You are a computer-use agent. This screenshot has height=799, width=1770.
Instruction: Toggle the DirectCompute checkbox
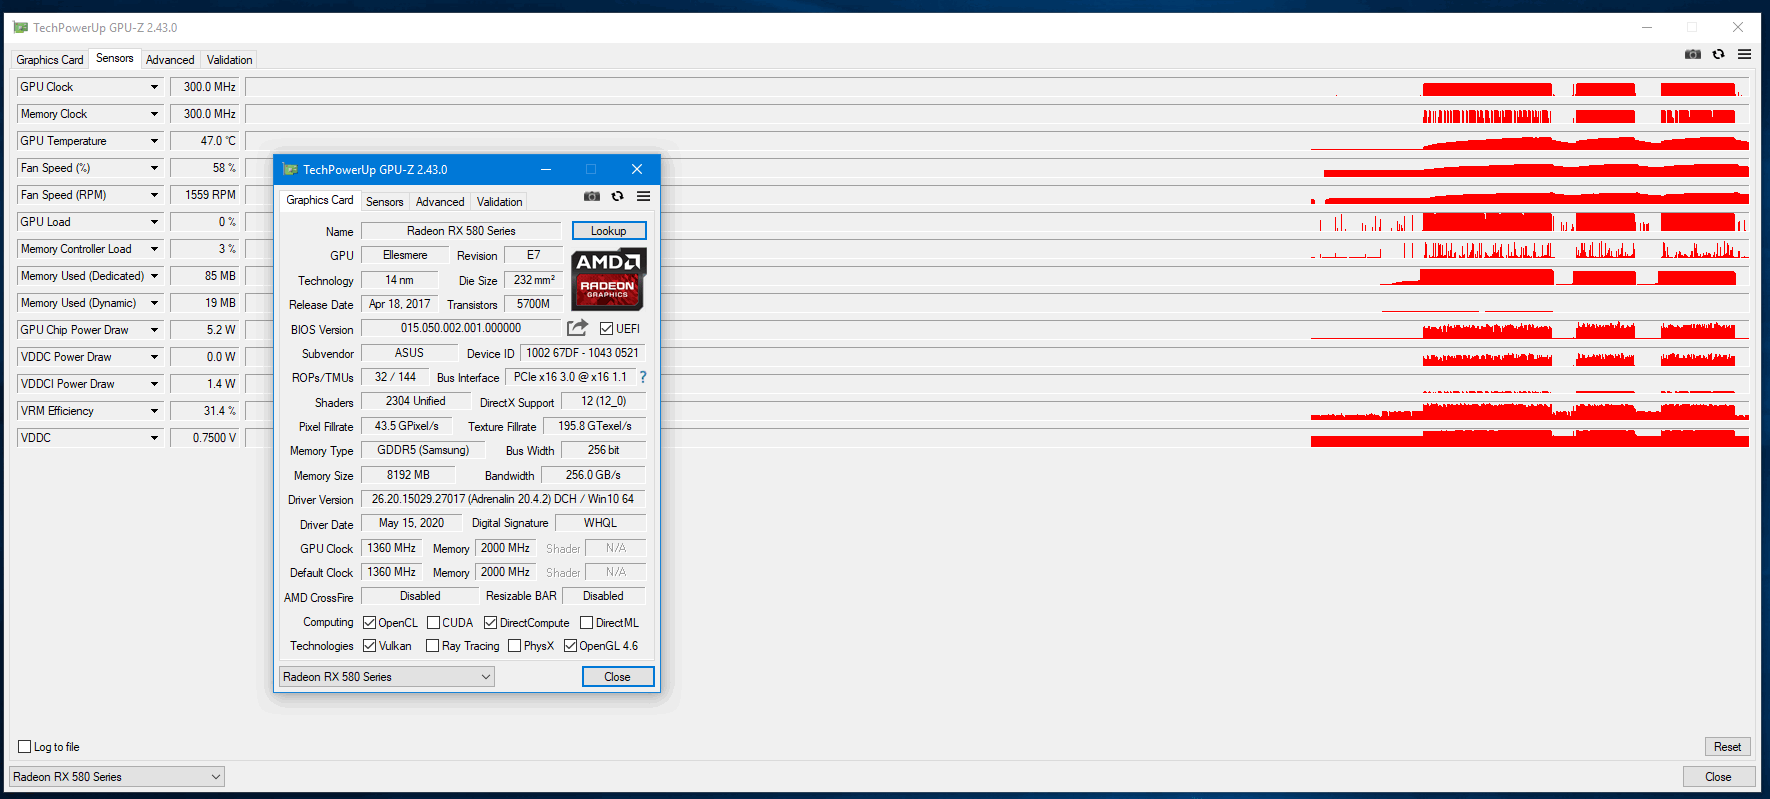point(490,622)
